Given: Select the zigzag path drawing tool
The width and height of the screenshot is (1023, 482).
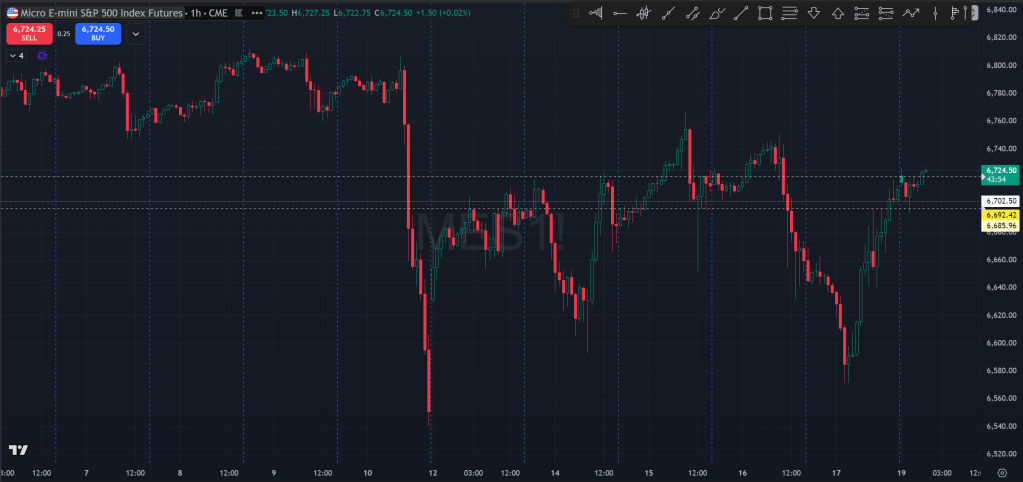Looking at the screenshot, I should coord(910,13).
